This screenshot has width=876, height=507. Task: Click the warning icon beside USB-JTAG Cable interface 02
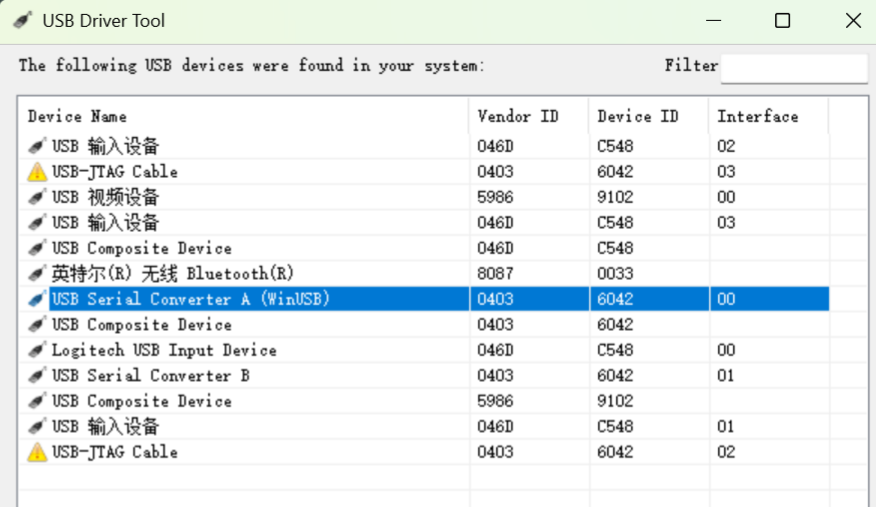(37, 452)
